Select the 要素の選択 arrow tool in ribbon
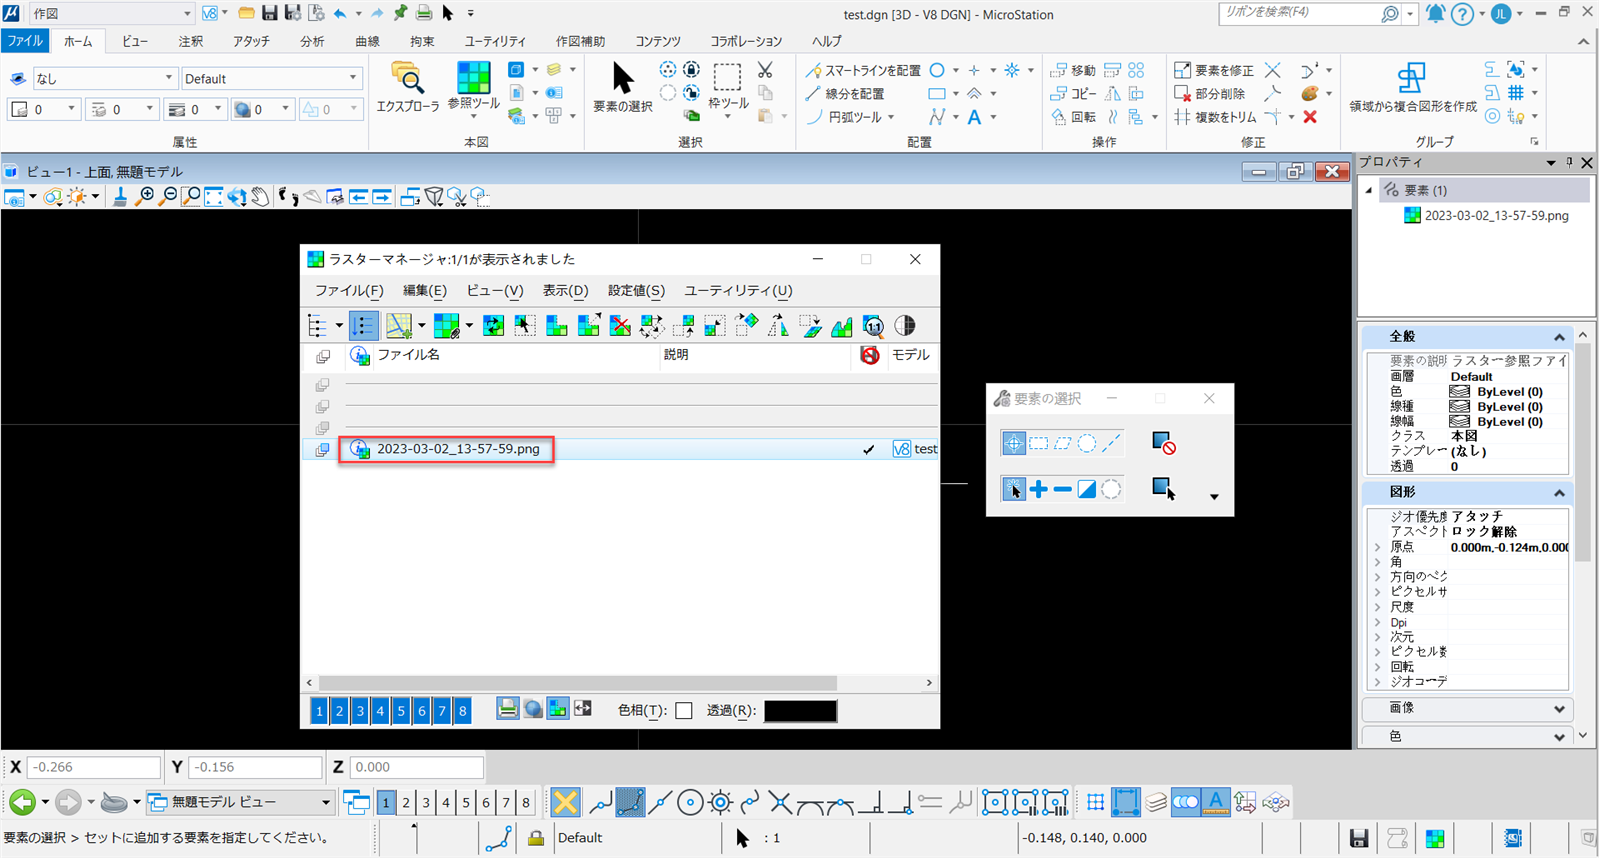1599x858 pixels. tap(622, 86)
